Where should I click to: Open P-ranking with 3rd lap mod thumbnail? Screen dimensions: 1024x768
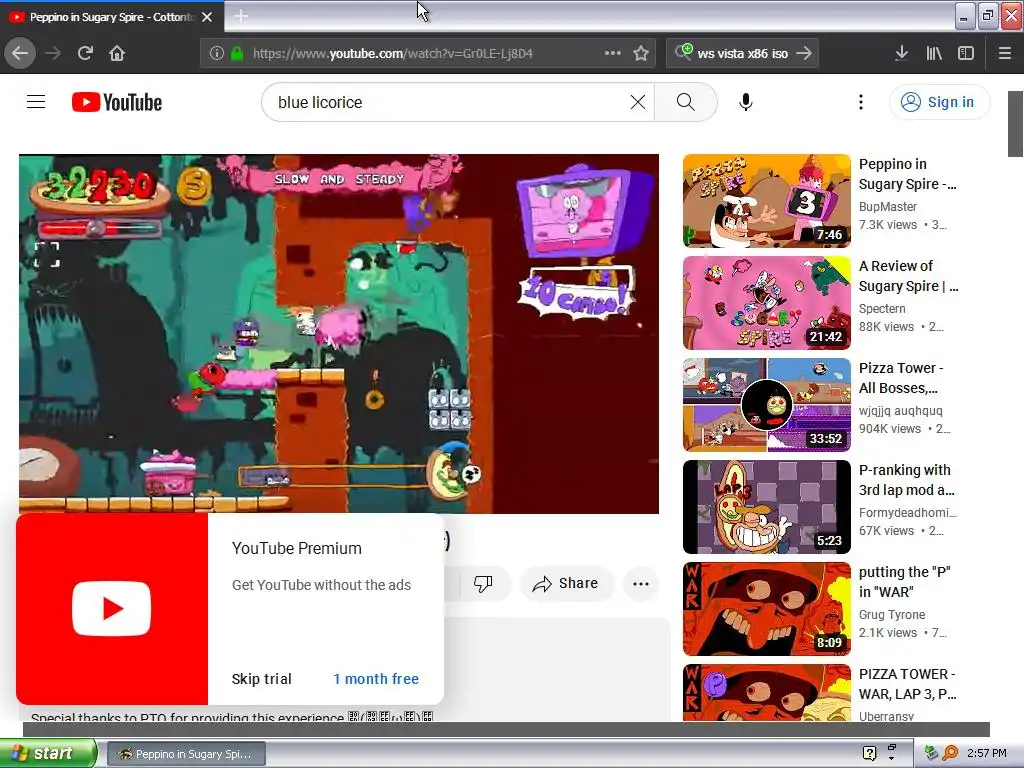(767, 507)
